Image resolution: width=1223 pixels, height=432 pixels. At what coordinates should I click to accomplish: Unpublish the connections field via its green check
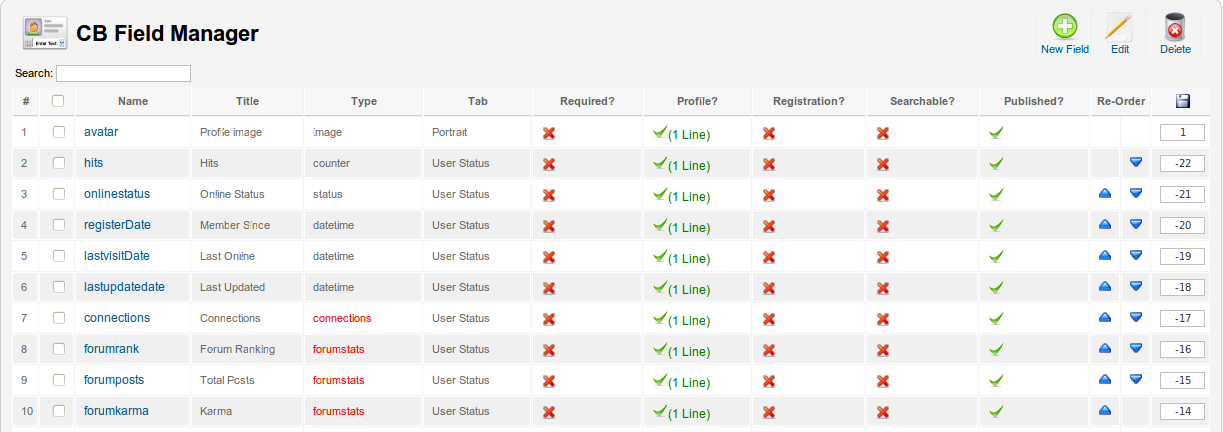point(996,318)
